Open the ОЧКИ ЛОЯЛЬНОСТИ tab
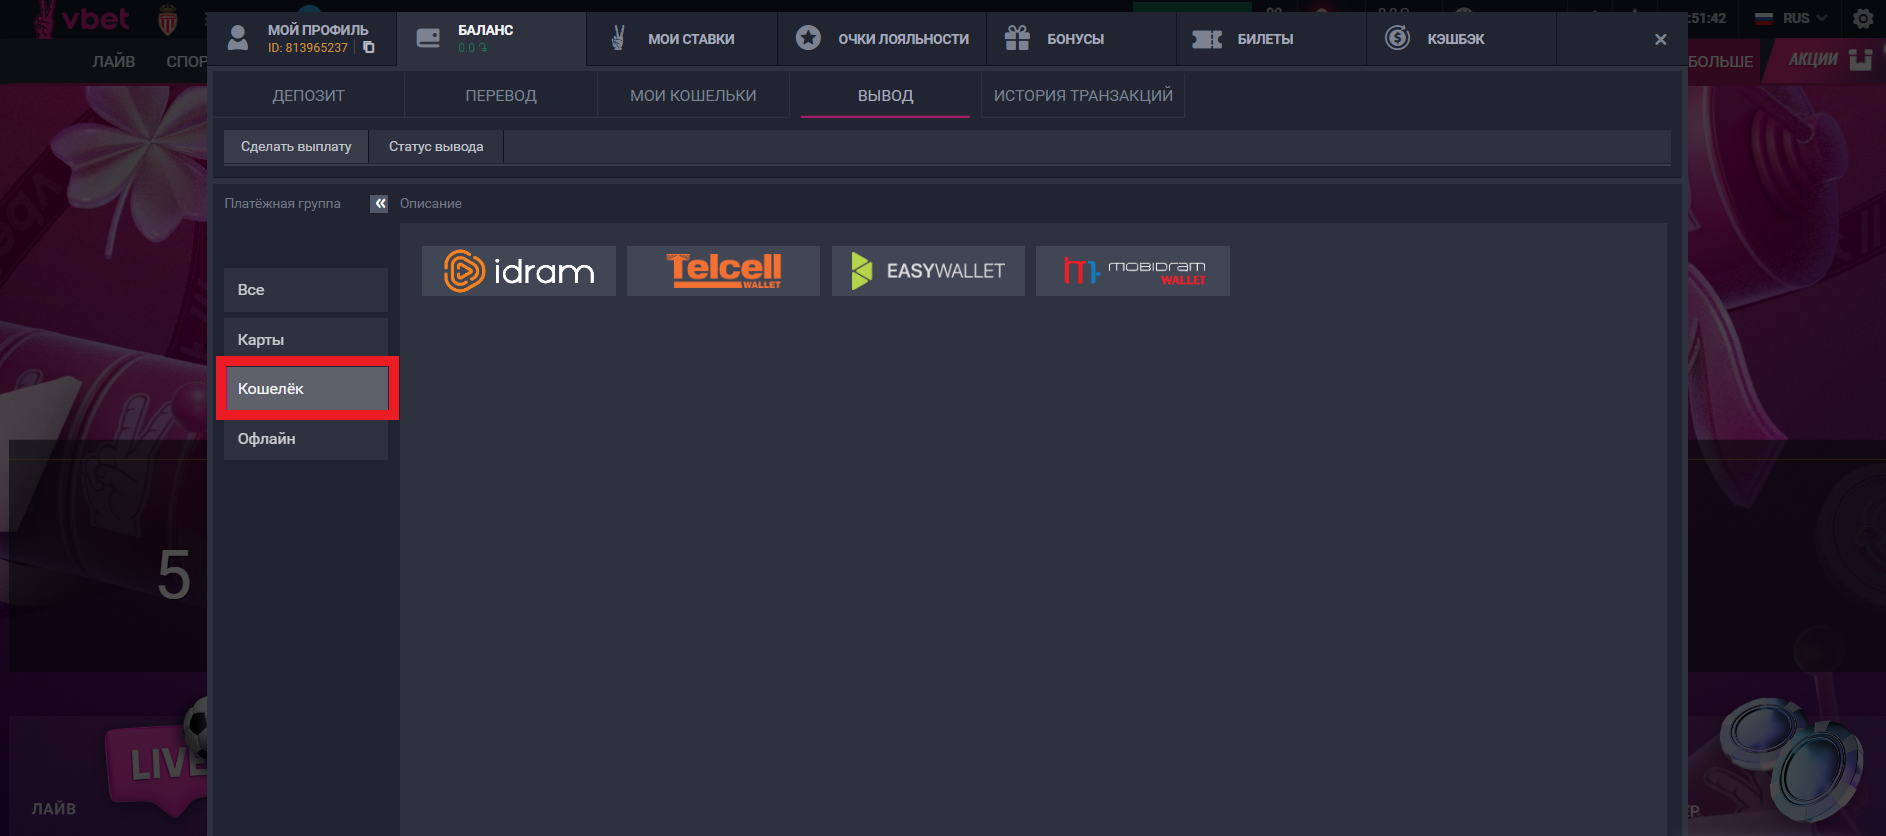1886x836 pixels. [882, 39]
